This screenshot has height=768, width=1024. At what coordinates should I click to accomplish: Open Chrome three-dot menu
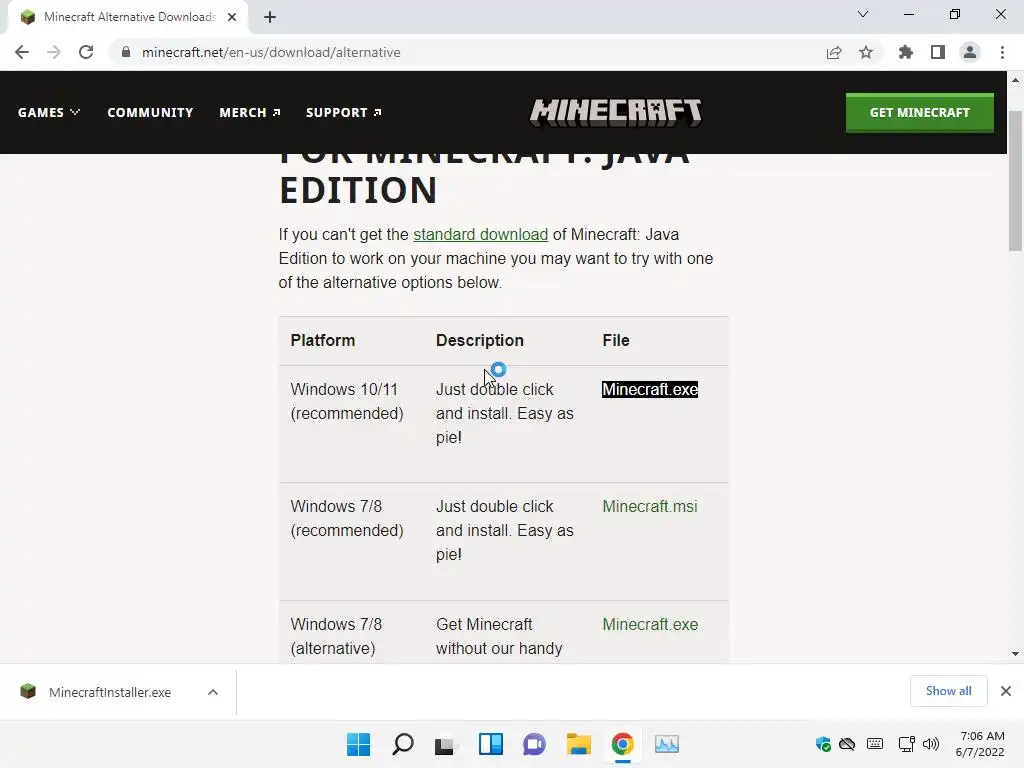click(x=1002, y=52)
